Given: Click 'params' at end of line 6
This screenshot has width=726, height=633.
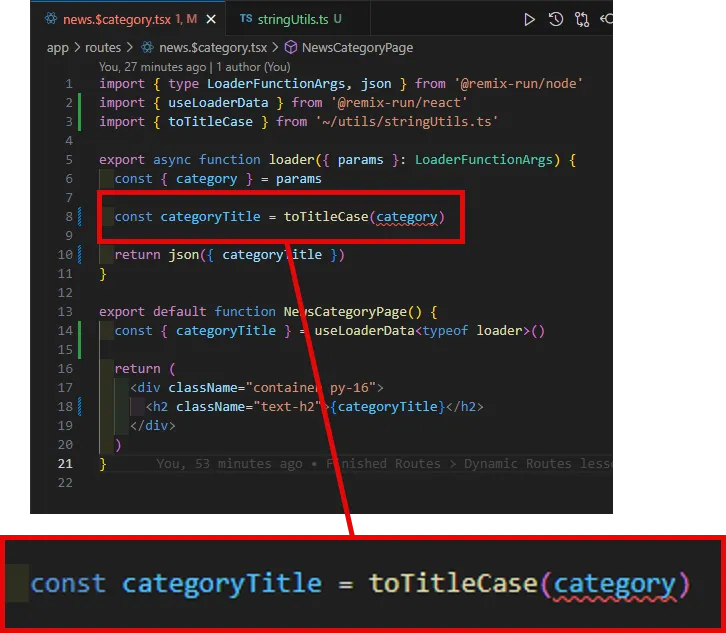Looking at the screenshot, I should [299, 179].
